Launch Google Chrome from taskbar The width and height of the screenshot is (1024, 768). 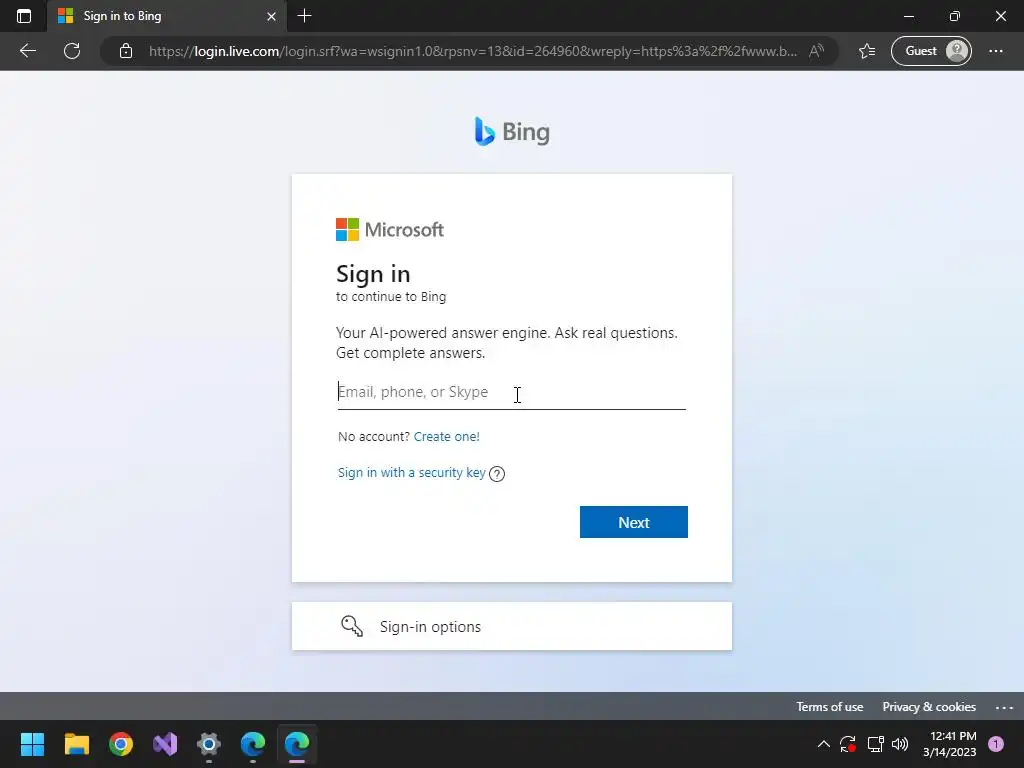(x=121, y=744)
